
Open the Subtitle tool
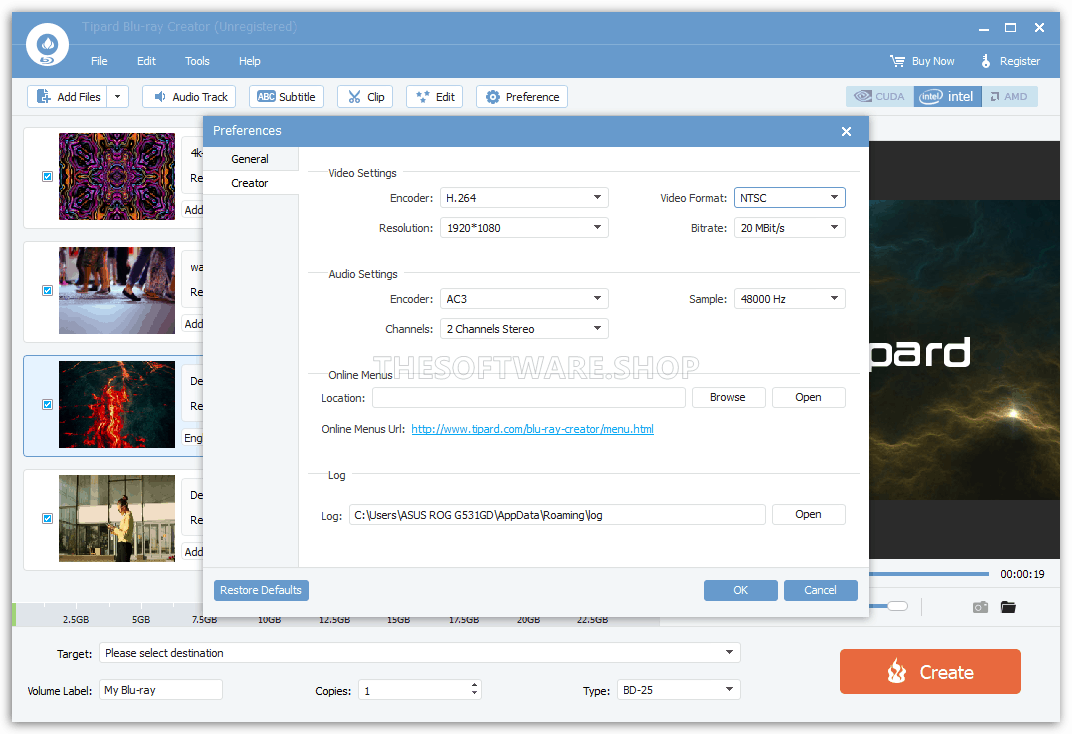[x=286, y=97]
